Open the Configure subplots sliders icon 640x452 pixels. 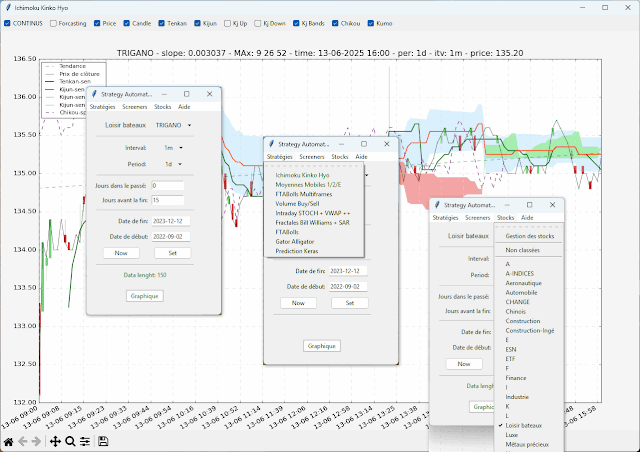coord(85,441)
